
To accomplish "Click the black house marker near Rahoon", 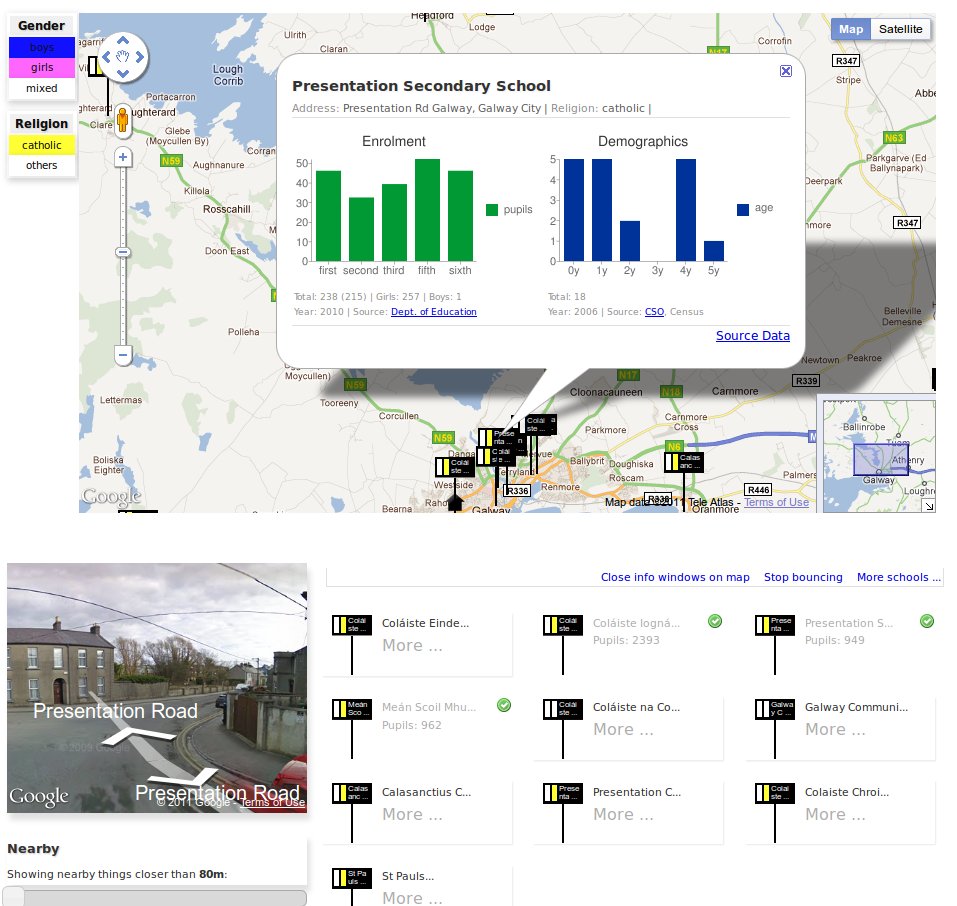I will (x=455, y=503).
